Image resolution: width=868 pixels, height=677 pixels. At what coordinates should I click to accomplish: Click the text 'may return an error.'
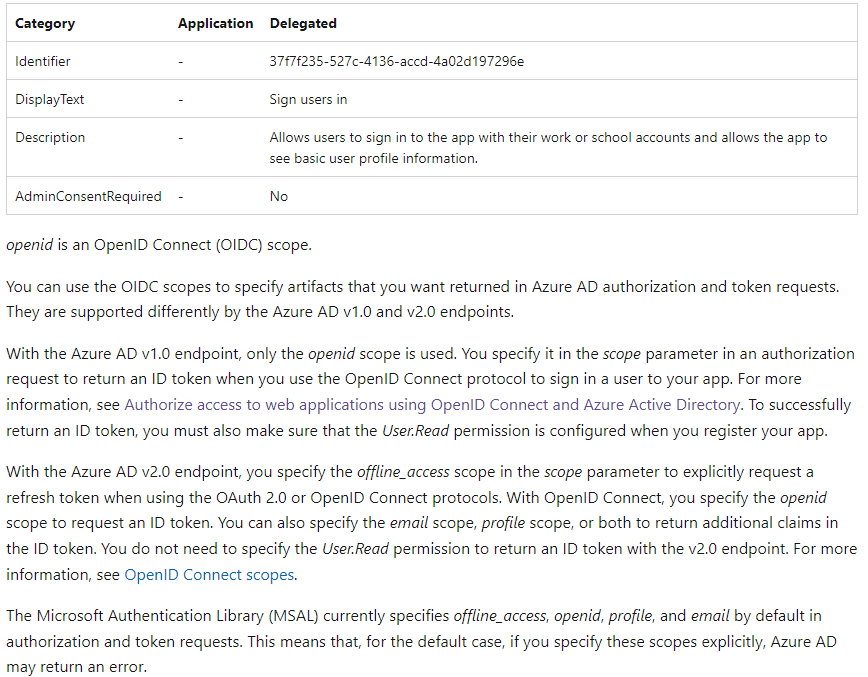pos(76,666)
